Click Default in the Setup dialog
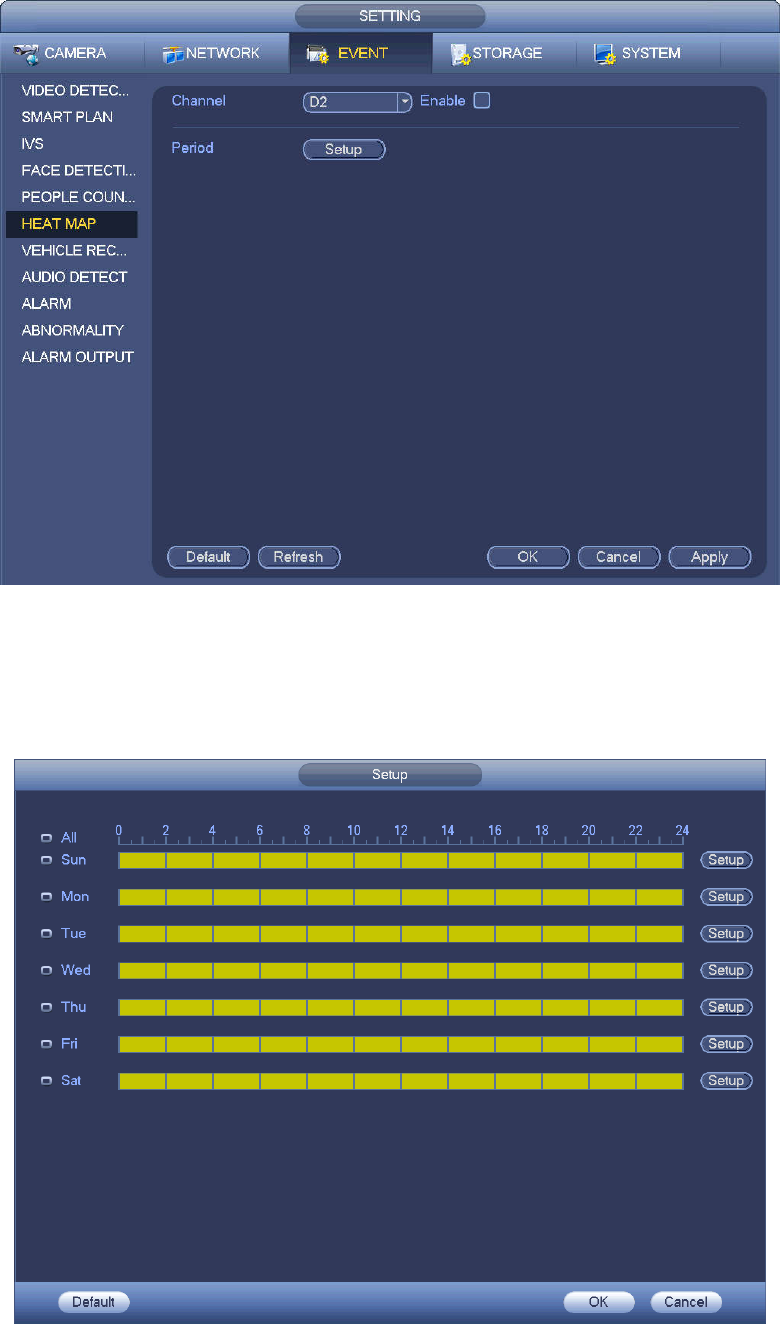This screenshot has width=780, height=1324. (x=94, y=1302)
